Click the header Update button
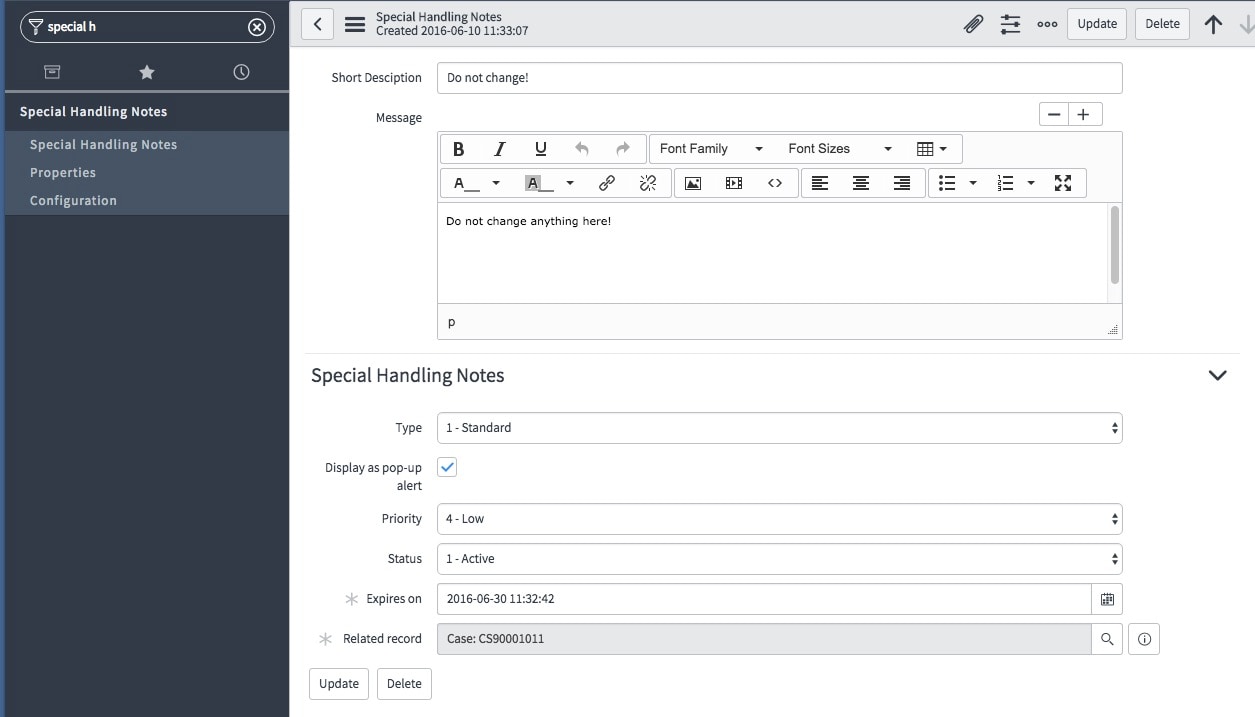 (x=1097, y=24)
